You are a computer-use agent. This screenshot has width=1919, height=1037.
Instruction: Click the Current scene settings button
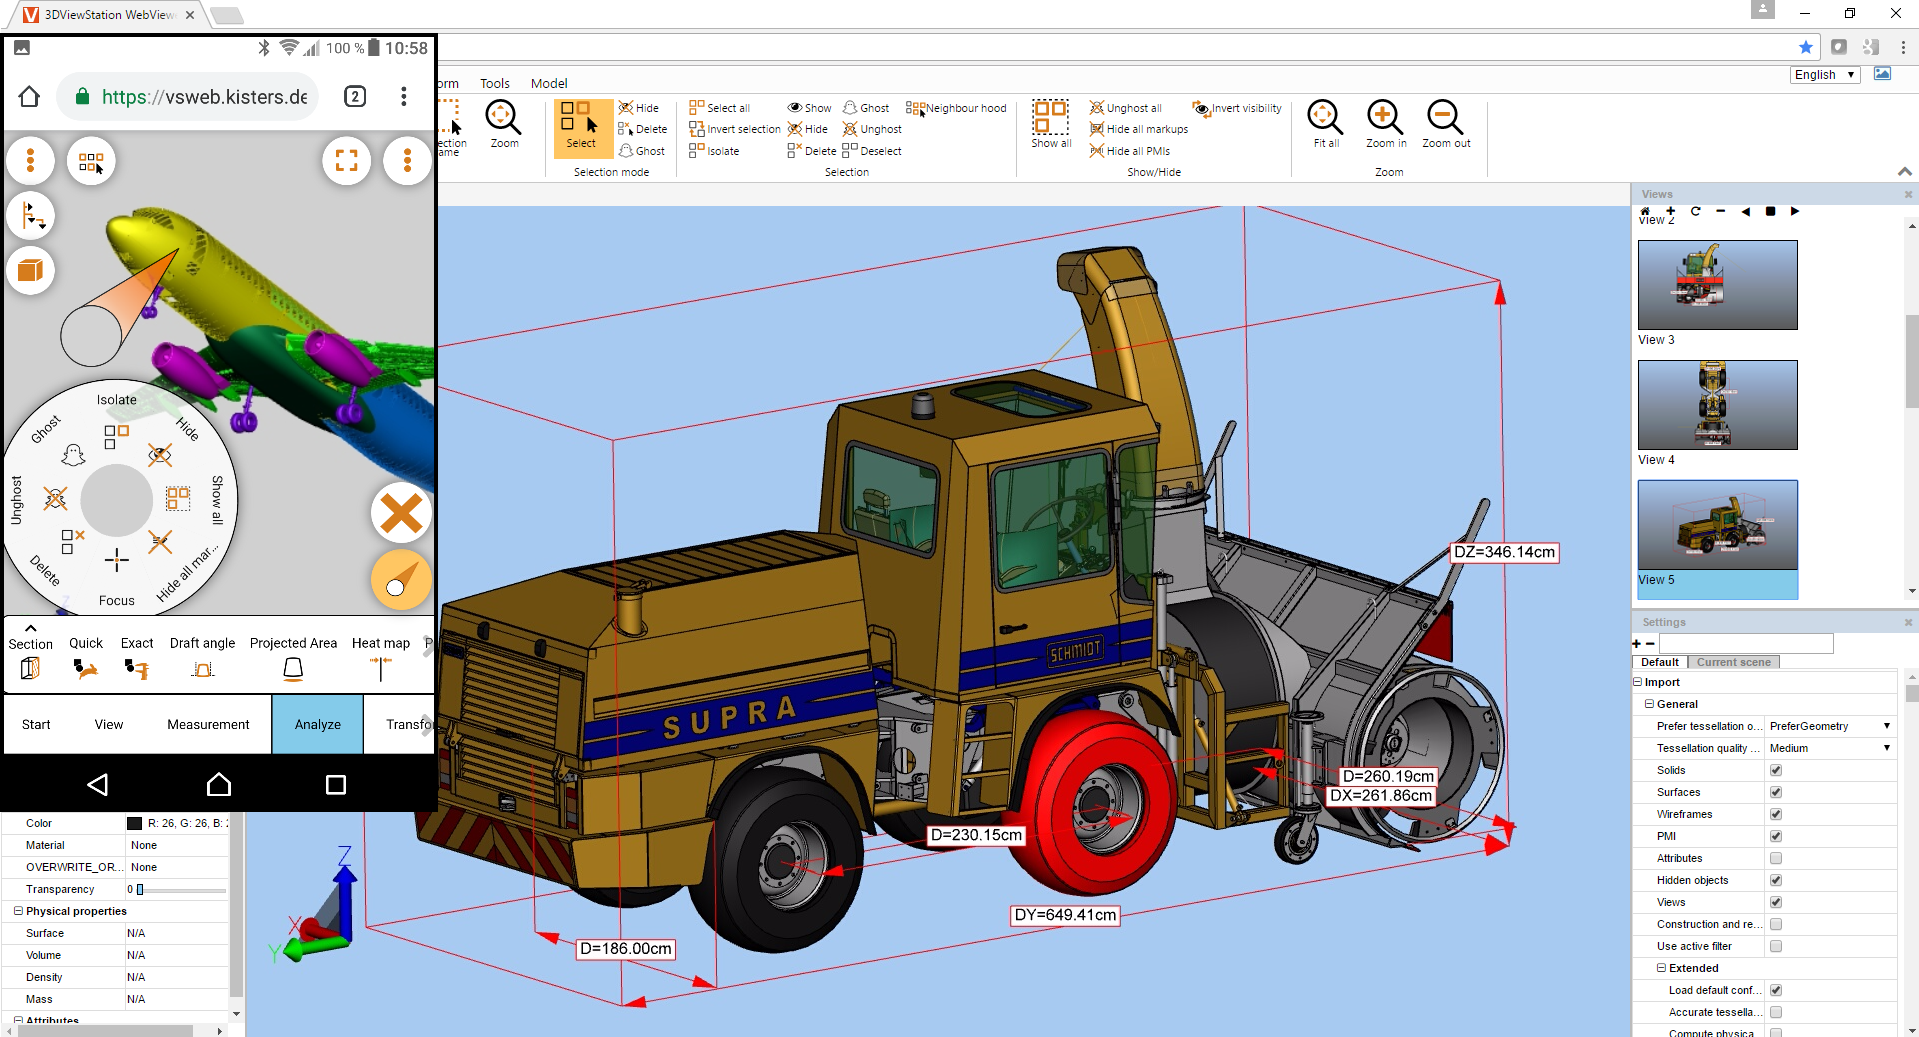1733,662
